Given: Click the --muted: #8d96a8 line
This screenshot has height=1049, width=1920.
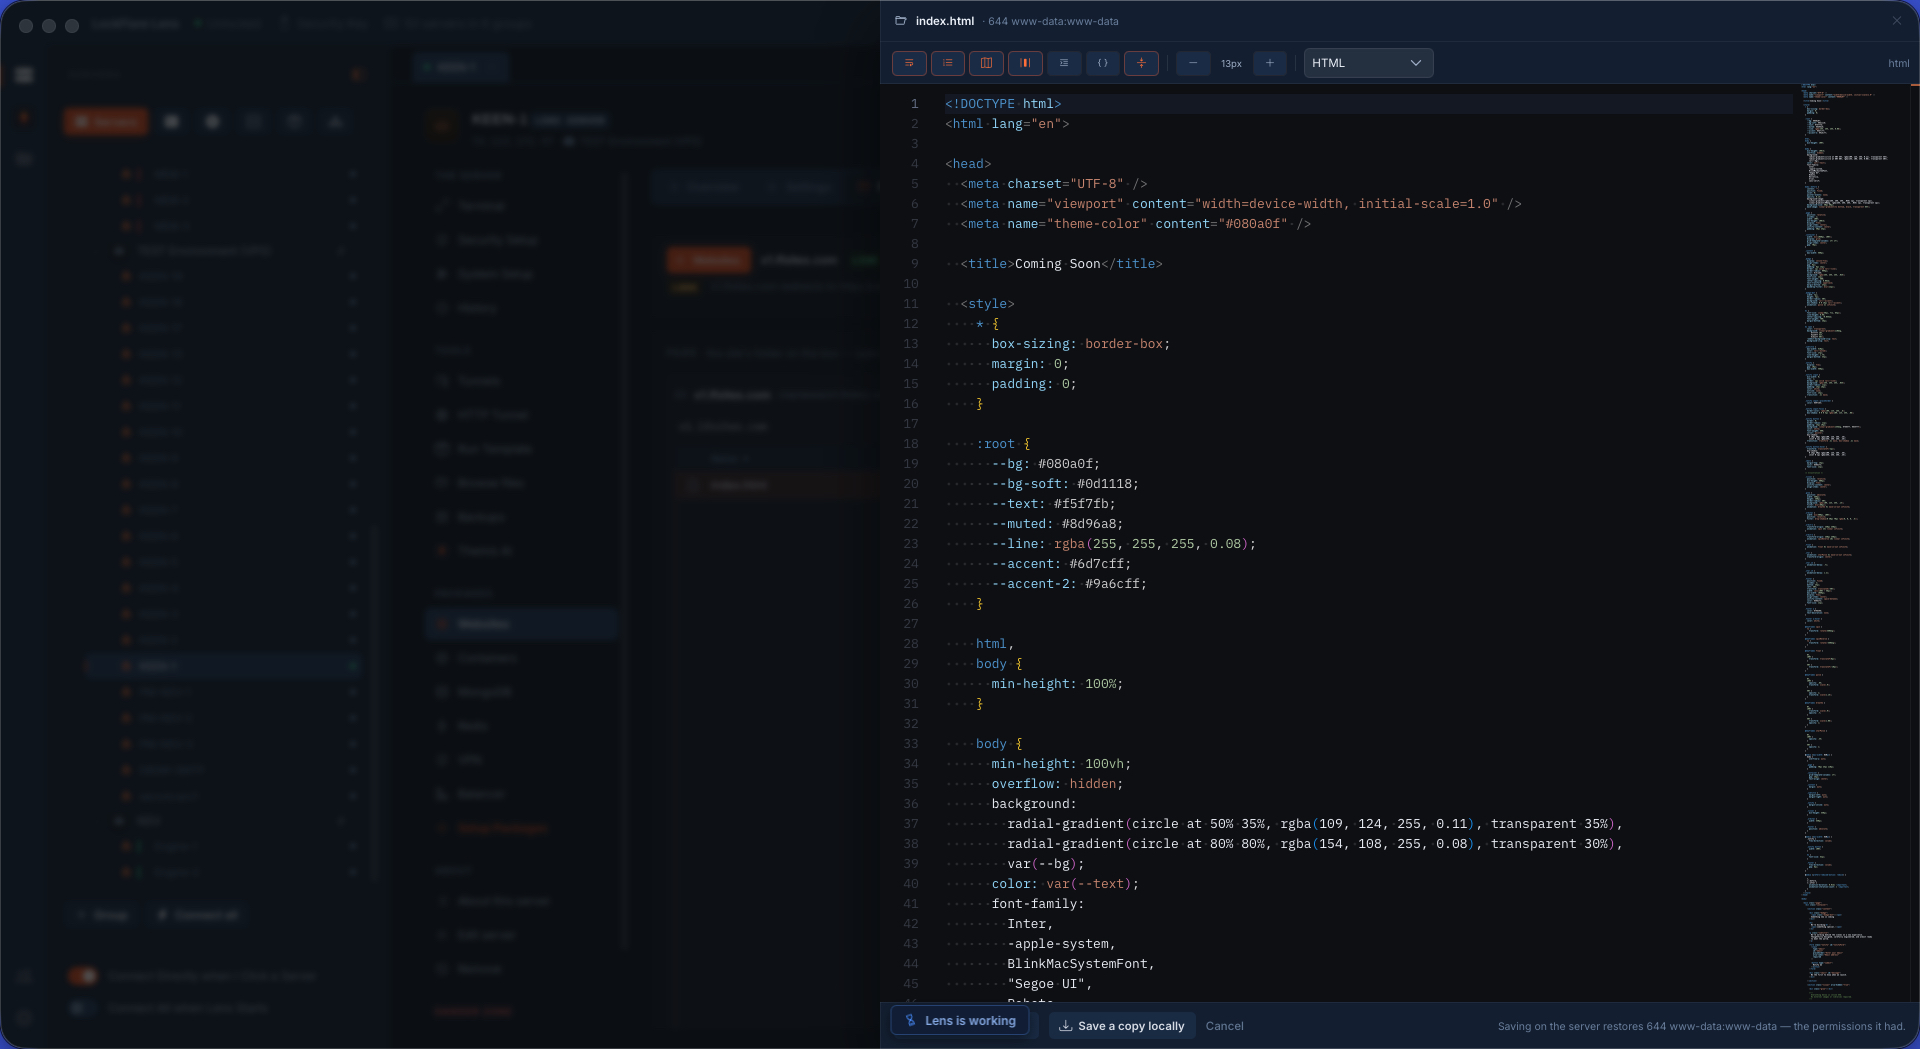Looking at the screenshot, I should click(x=1057, y=524).
